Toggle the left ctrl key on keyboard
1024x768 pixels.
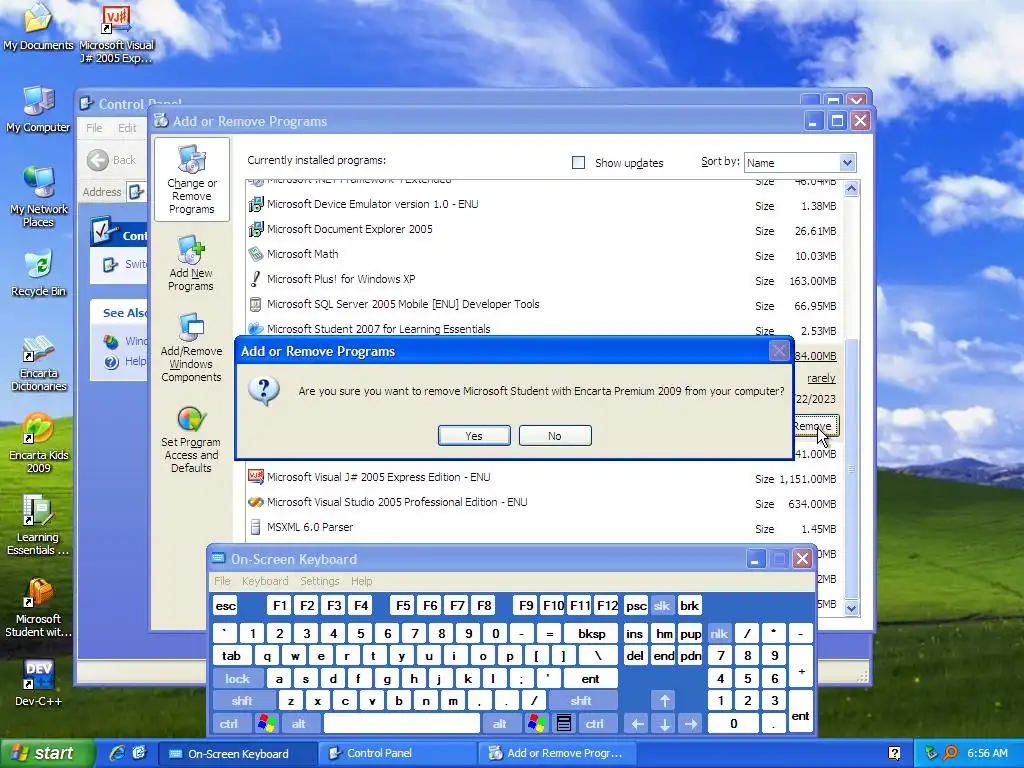point(229,724)
